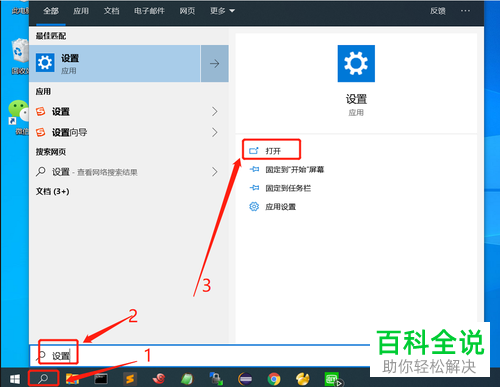Viewport: 500px width, 387px height.
Task: Switch to the 全部 filter tab
Action: tap(51, 11)
